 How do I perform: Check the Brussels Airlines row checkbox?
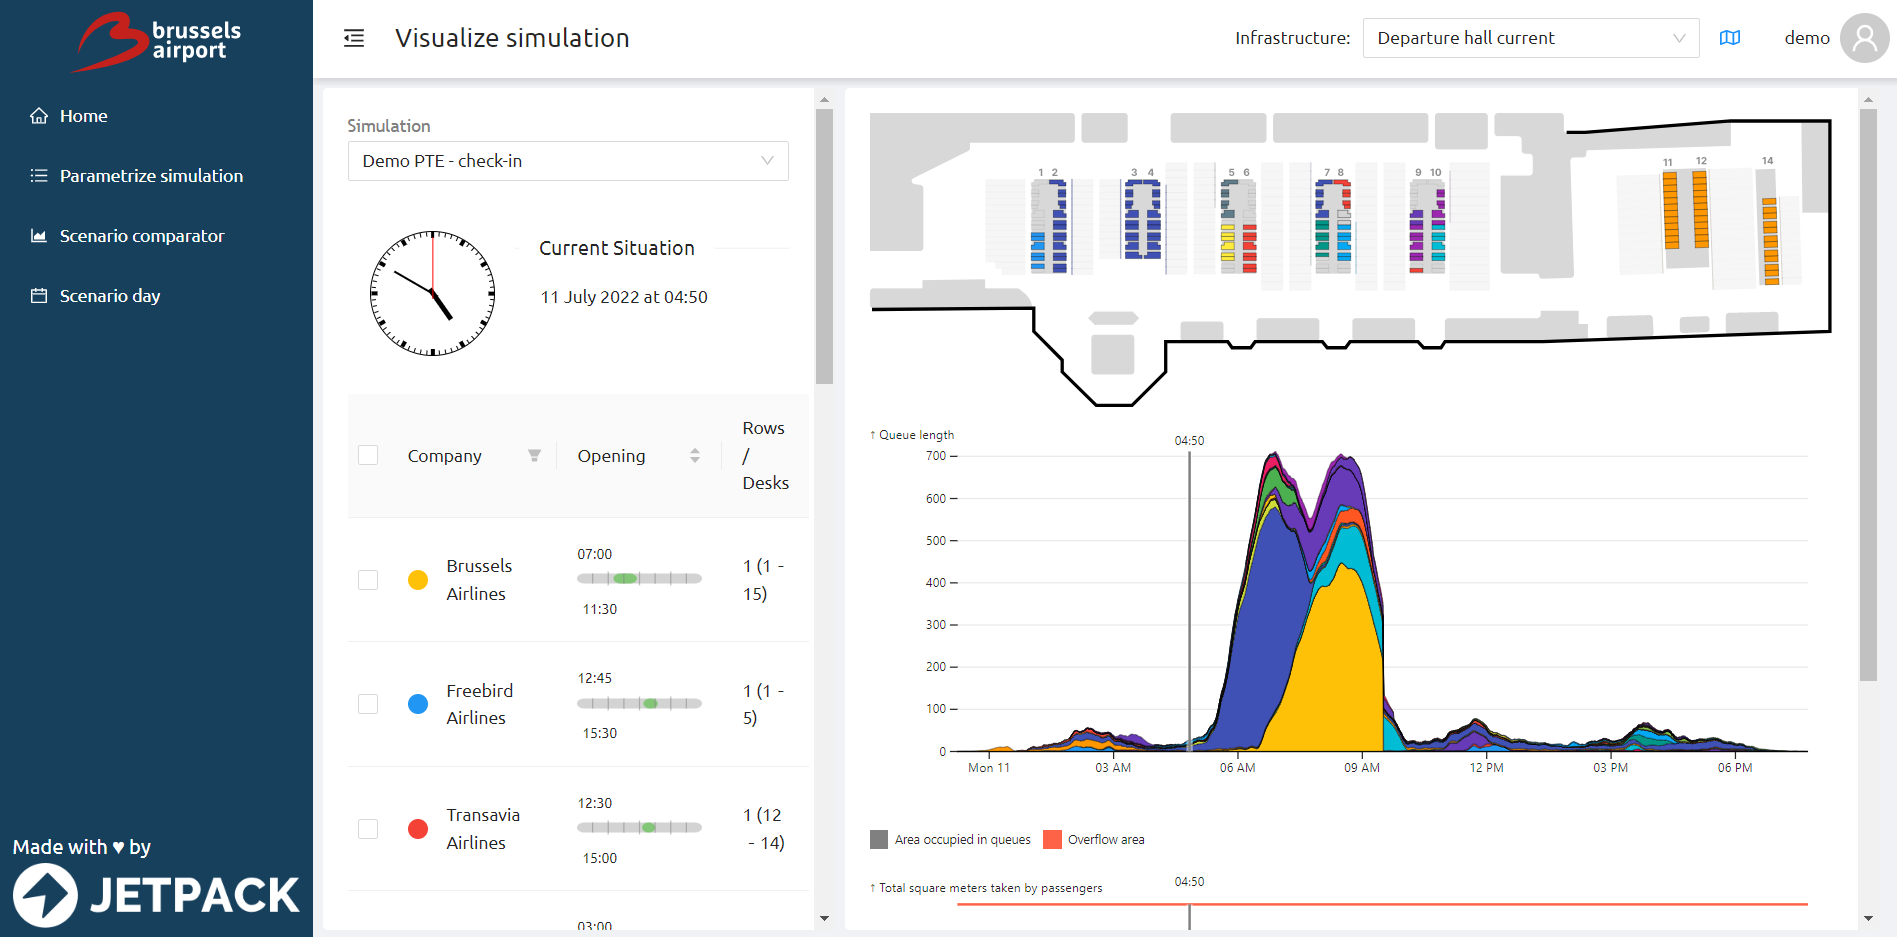368,580
